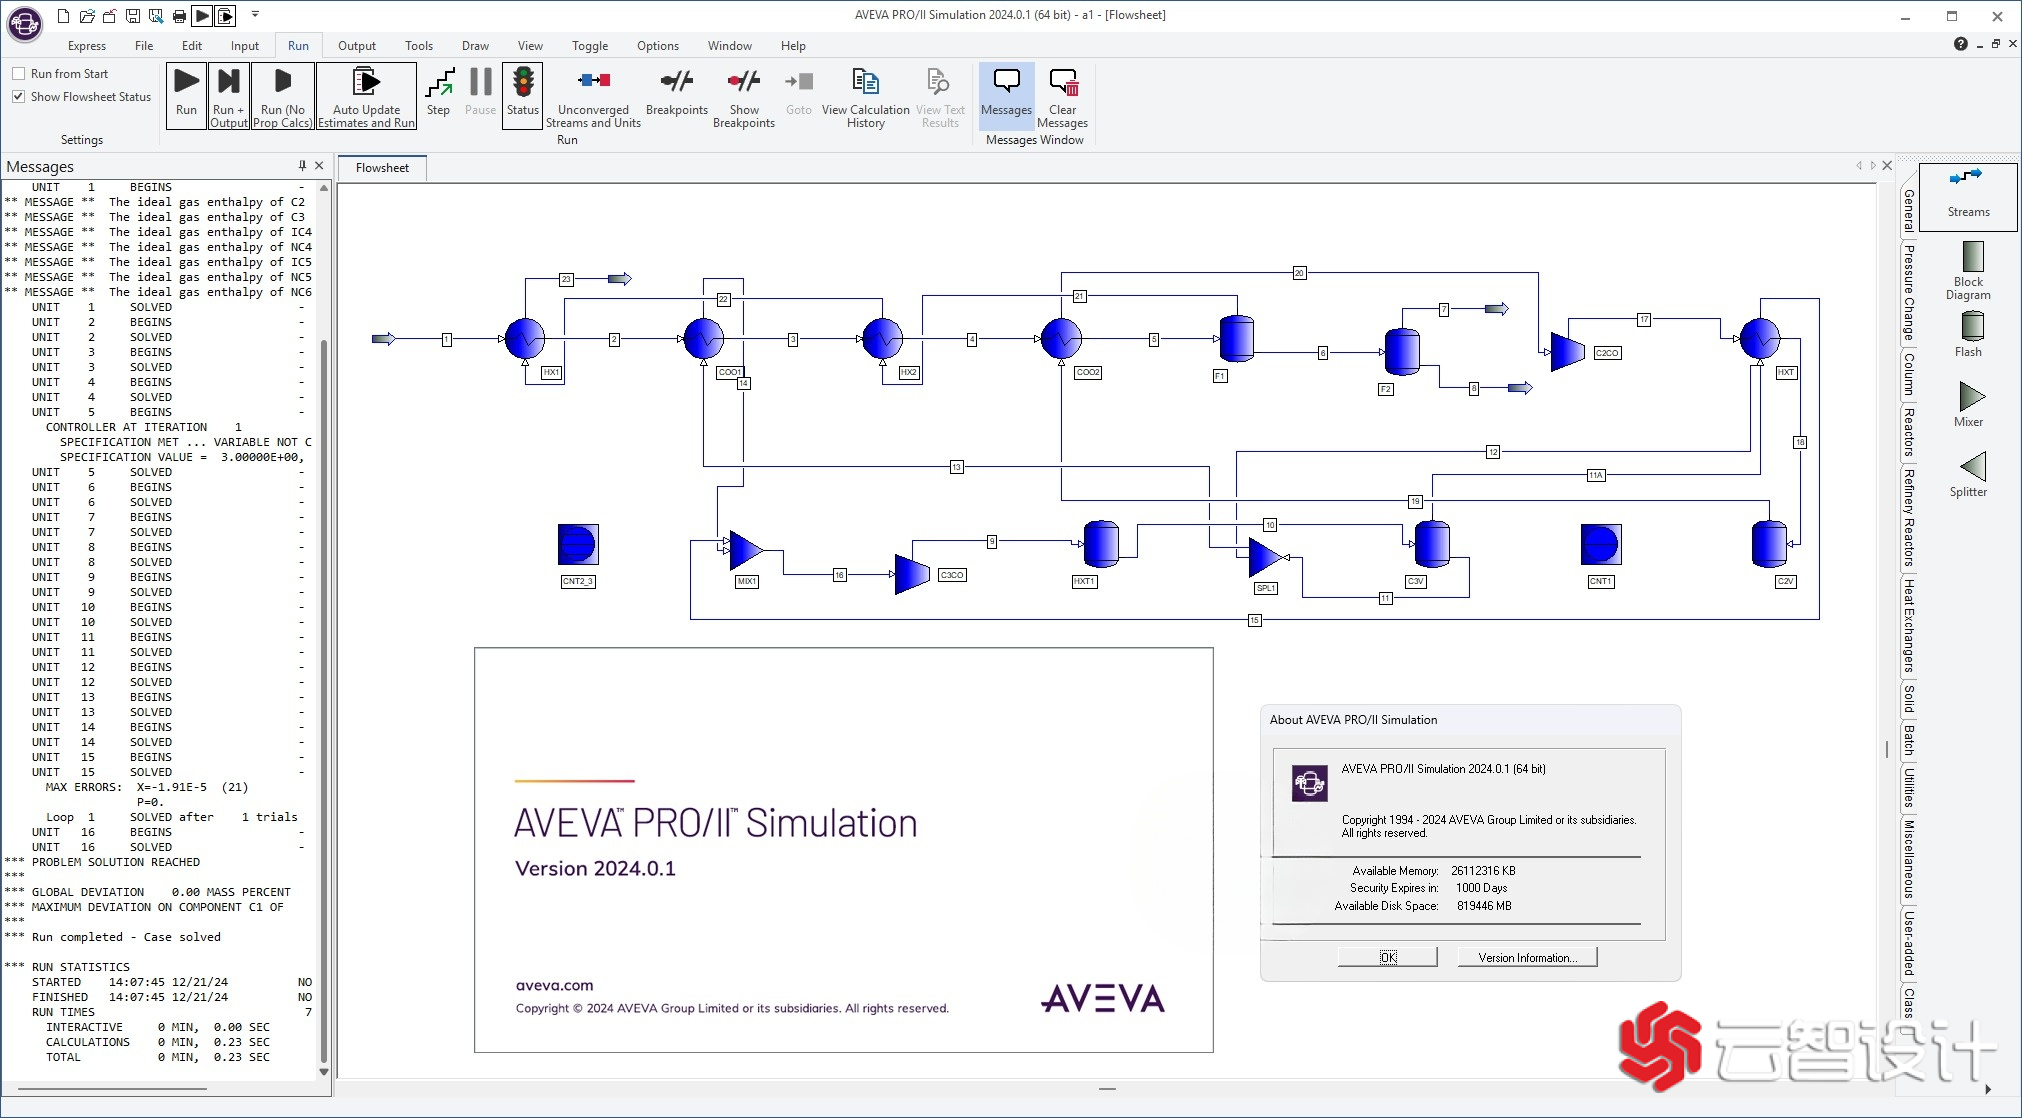Select Block Diagram palette item
Viewport: 2022px width, 1118px height.
(x=1968, y=271)
